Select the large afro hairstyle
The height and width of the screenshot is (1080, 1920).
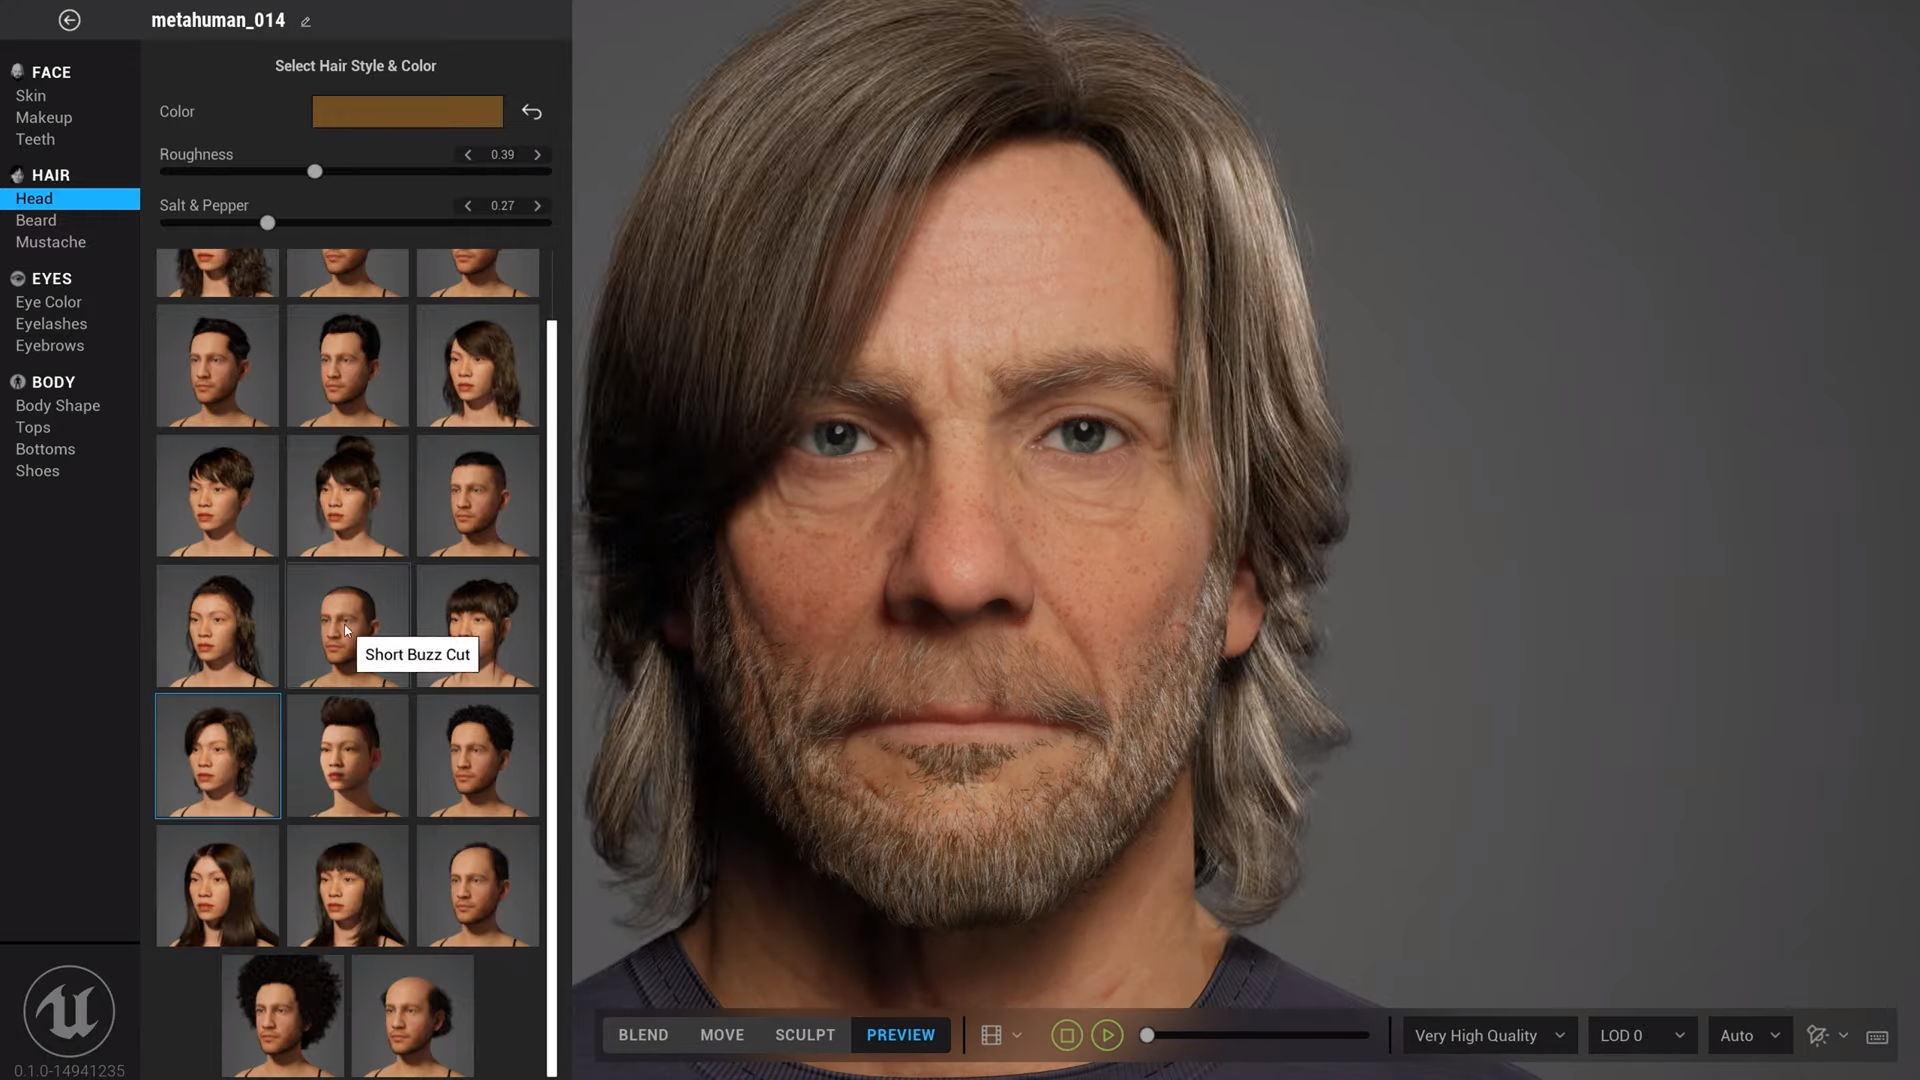[x=283, y=1016]
